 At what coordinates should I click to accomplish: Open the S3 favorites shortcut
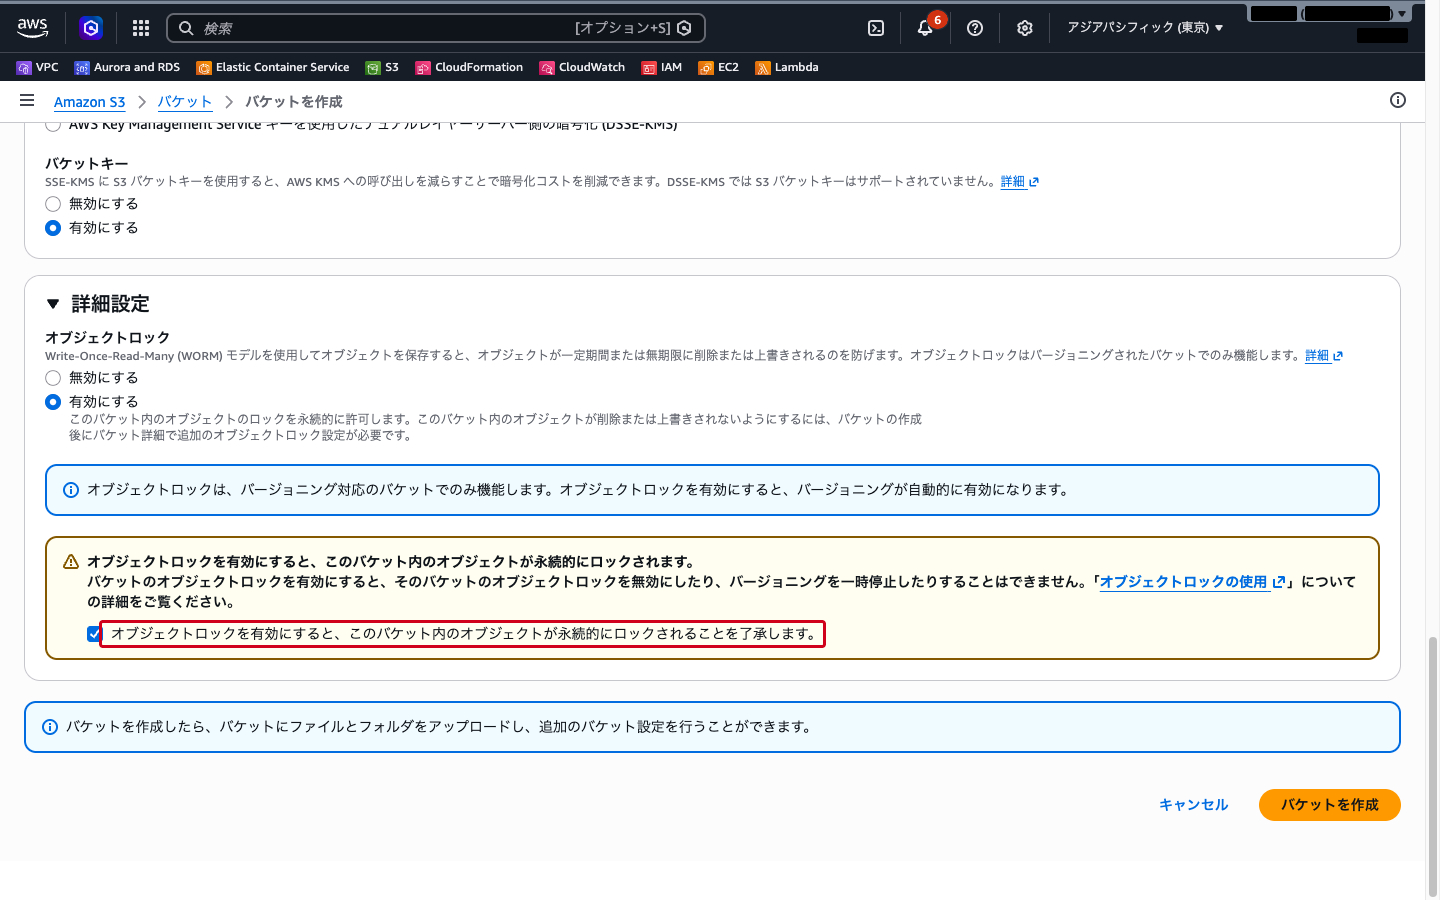tap(382, 67)
